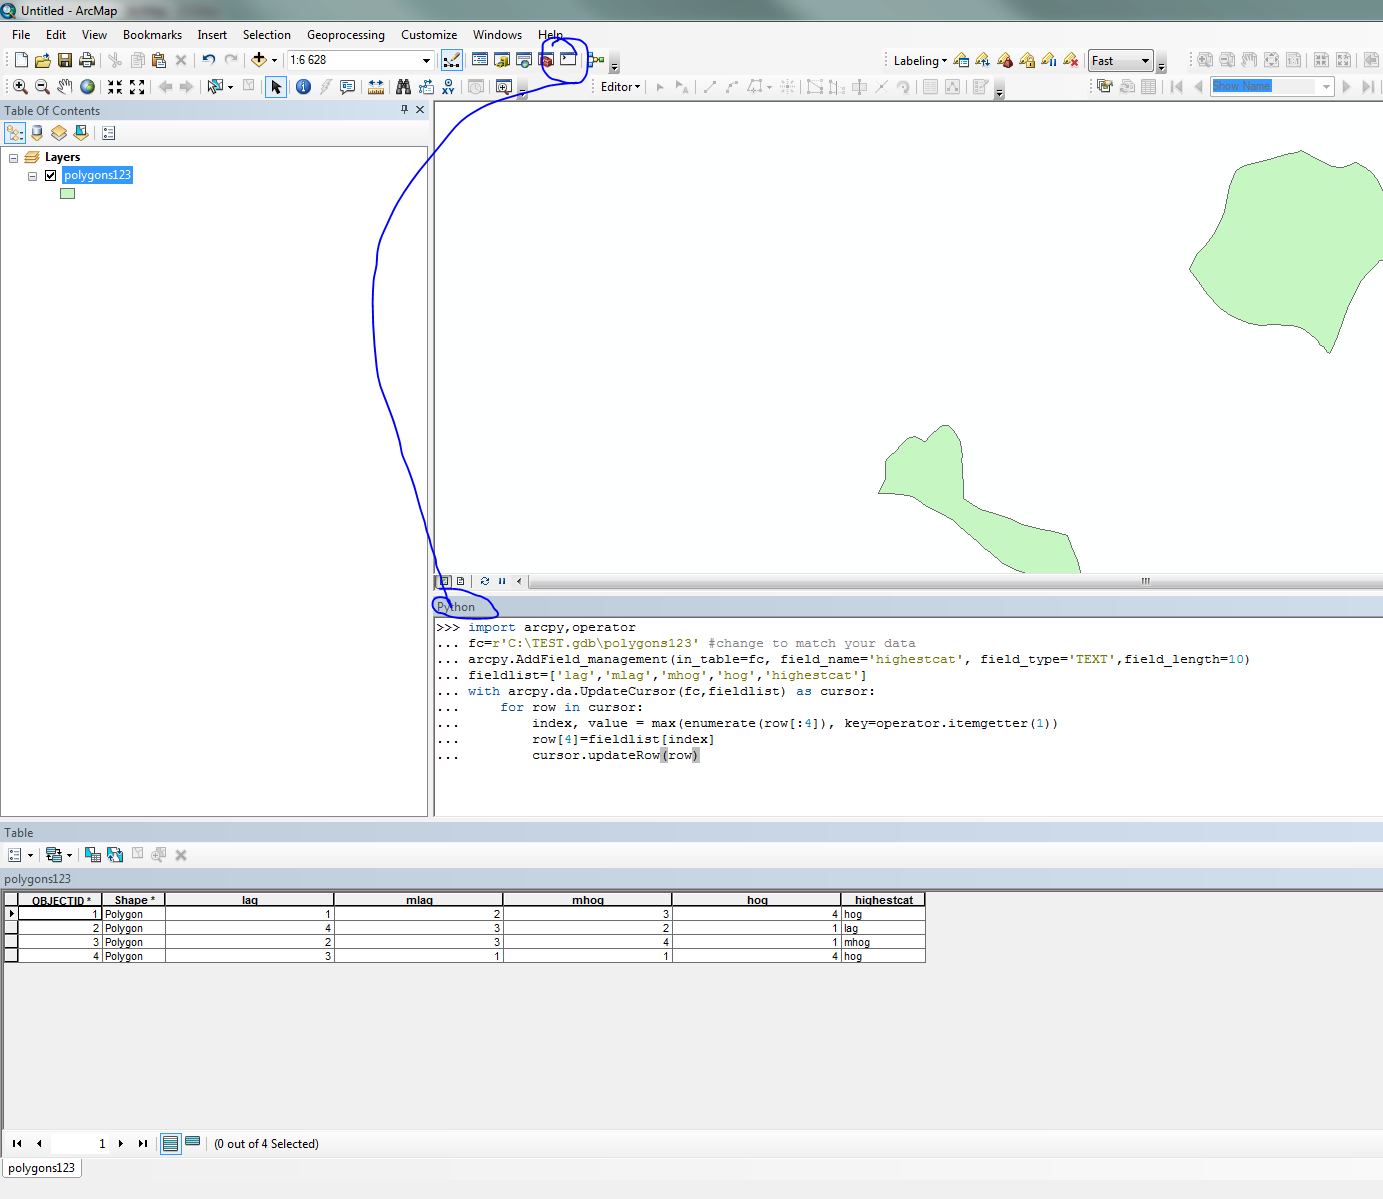Image resolution: width=1383 pixels, height=1199 pixels.
Task: Click Select By Attributes in Table toolbar
Action: 93,855
